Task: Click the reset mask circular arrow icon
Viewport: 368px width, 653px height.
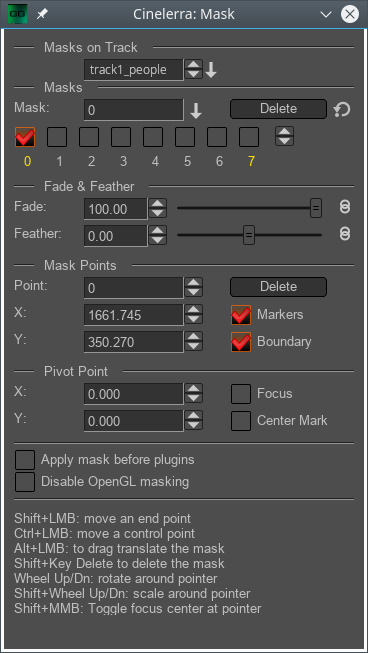Action: tap(342, 110)
